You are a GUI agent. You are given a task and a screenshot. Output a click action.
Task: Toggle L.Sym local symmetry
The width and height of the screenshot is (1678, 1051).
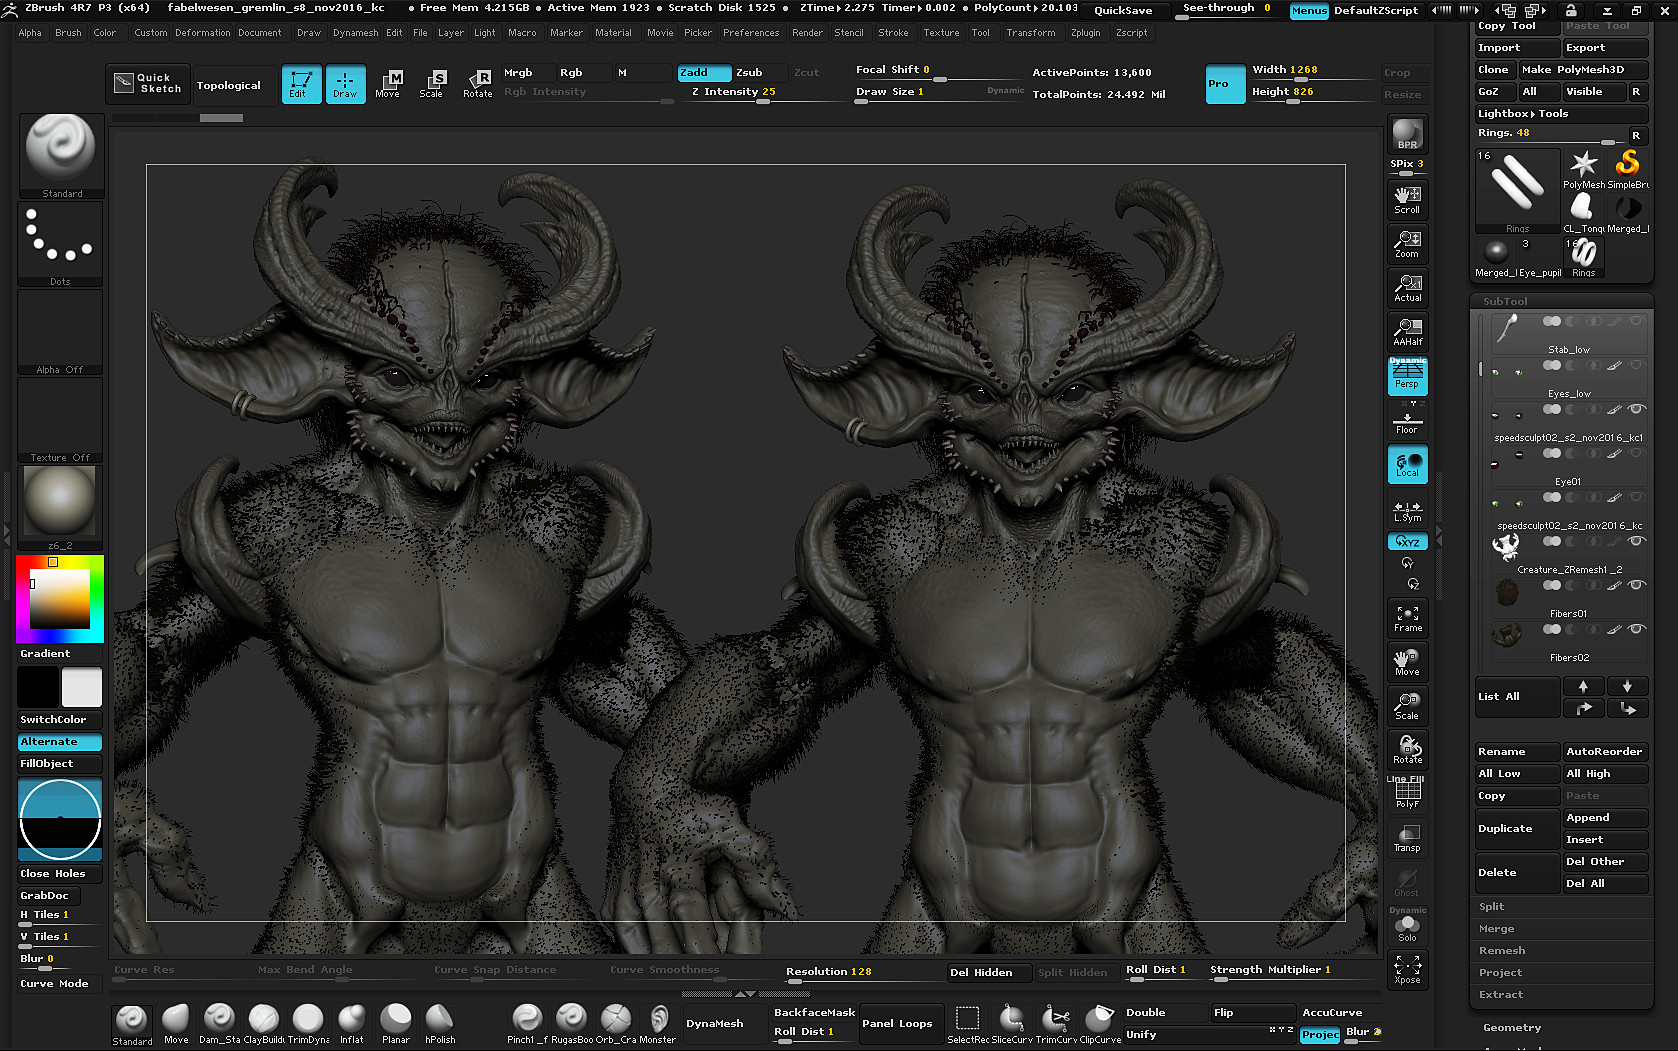click(1407, 510)
